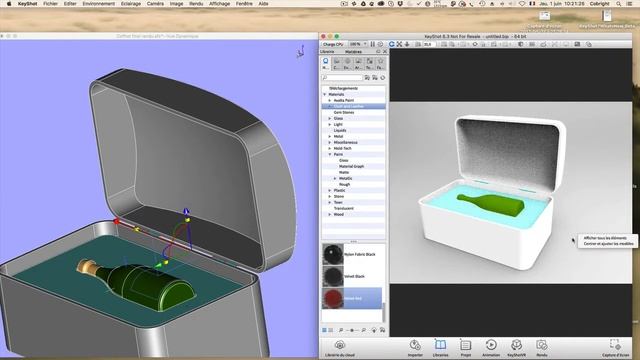Open the Matériaux library tab icon
640x360 pixels.
326,63
